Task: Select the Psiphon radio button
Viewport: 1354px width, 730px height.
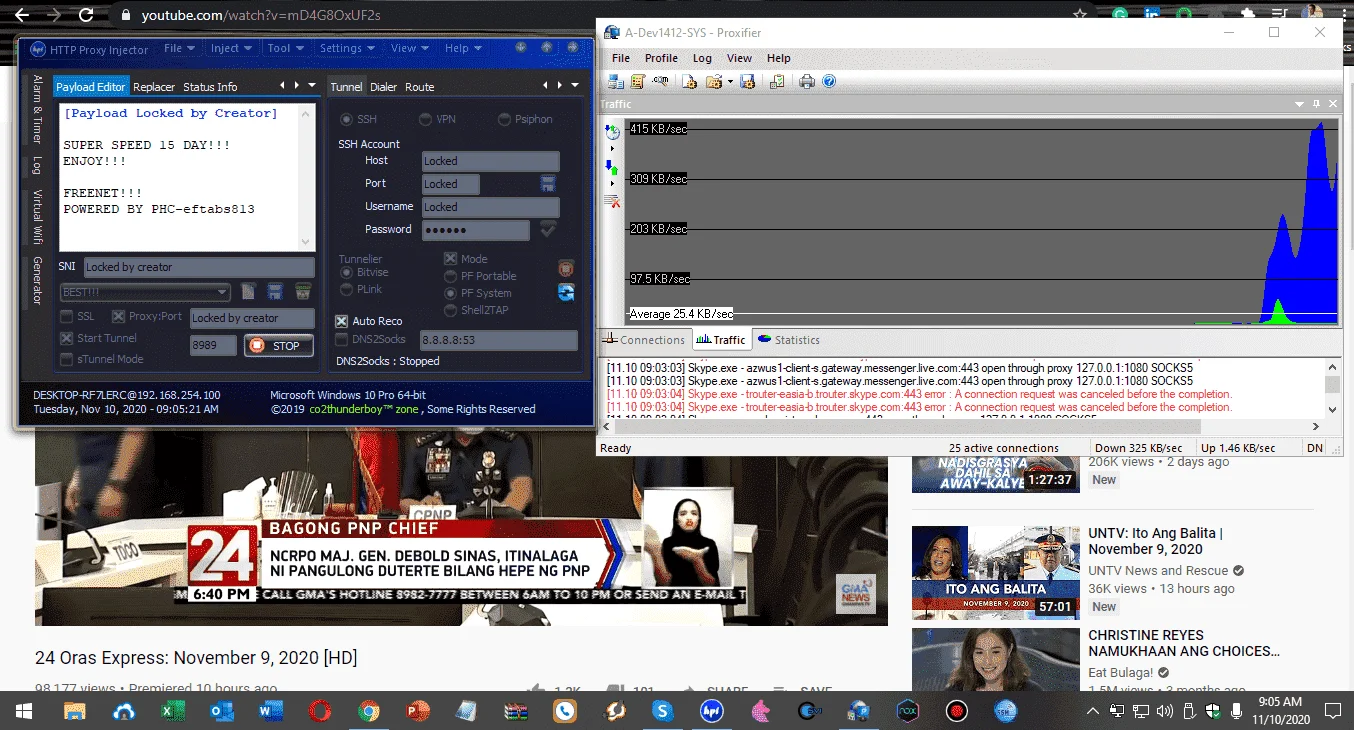Action: click(x=505, y=120)
